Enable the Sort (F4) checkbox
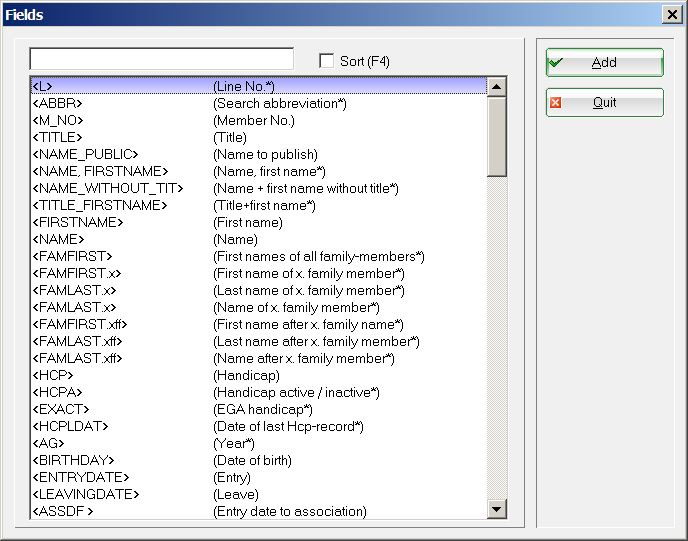 [x=326, y=61]
